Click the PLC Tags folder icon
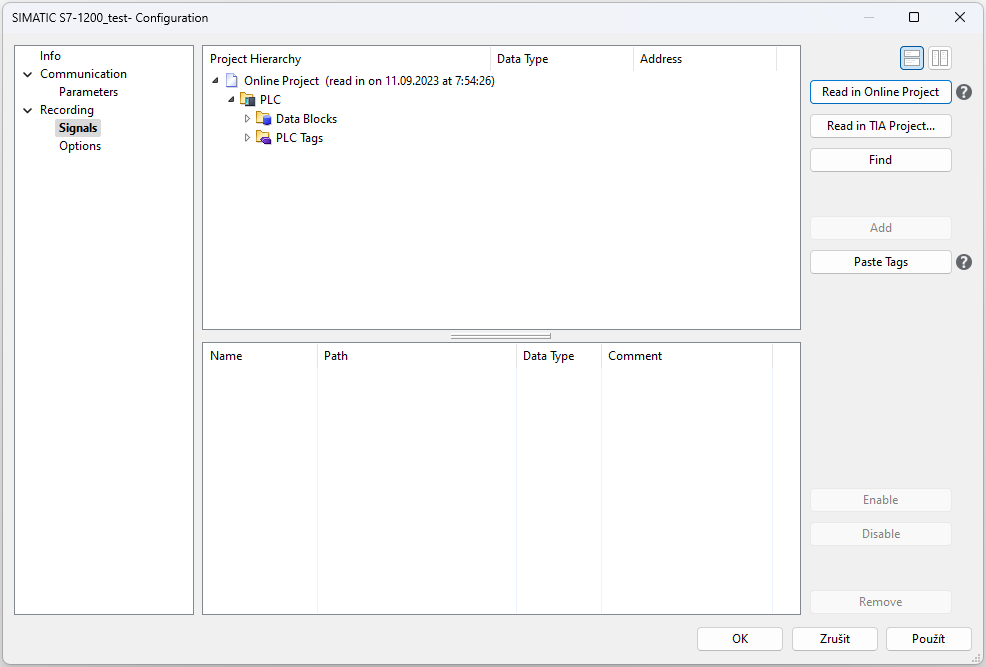 [x=264, y=137]
